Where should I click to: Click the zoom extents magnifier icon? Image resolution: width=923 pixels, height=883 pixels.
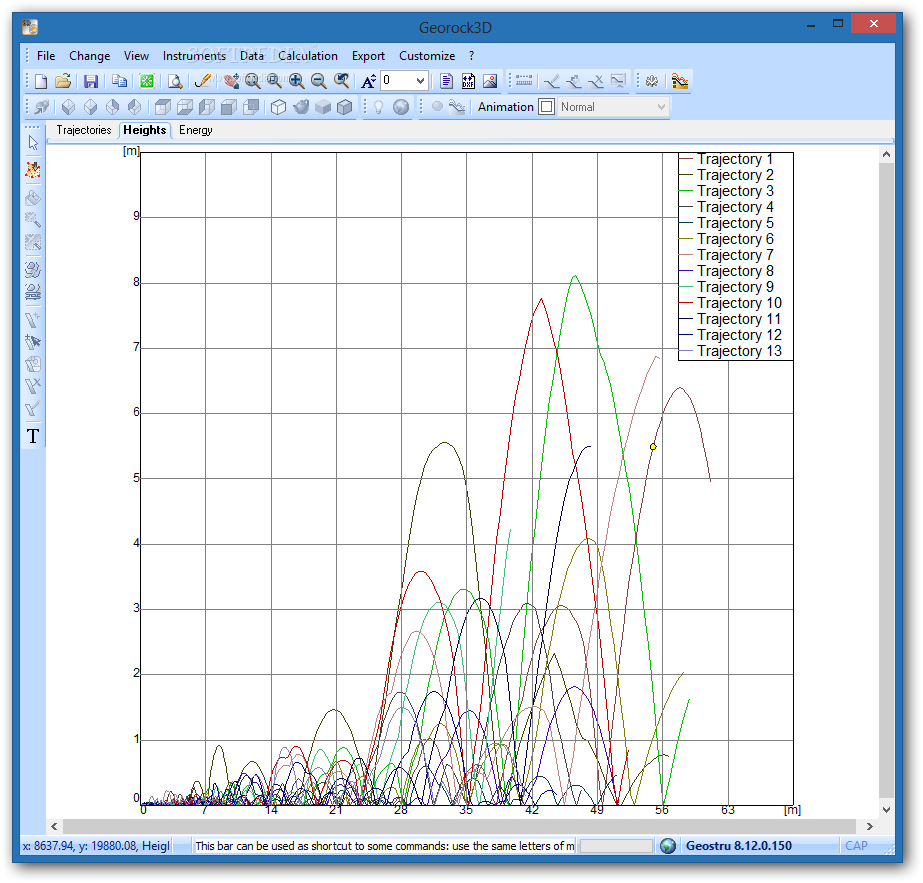click(x=253, y=81)
